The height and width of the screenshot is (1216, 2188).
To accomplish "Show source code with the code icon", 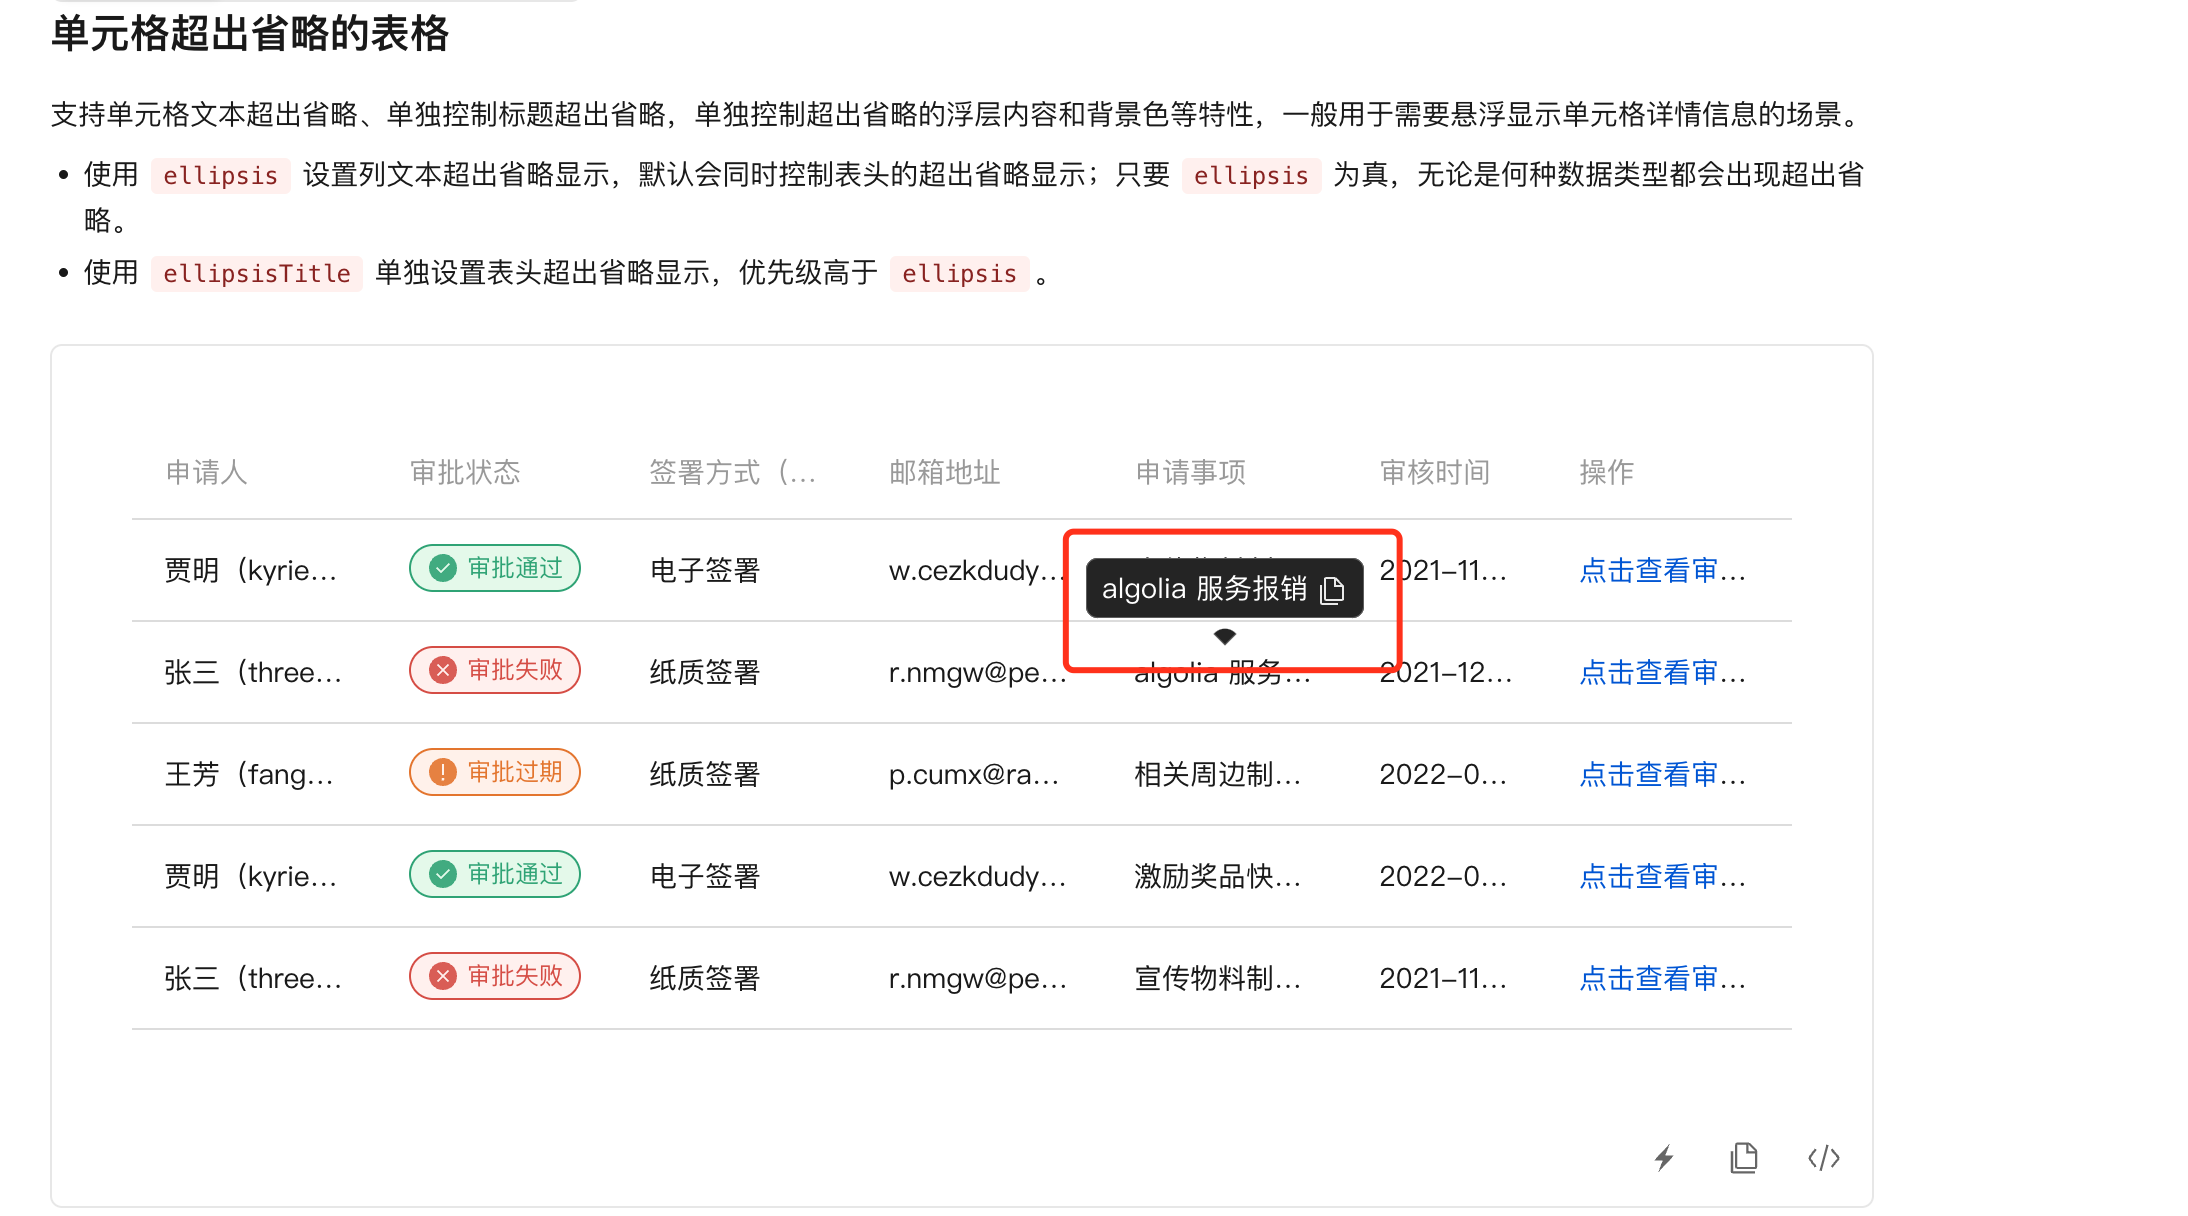I will coord(1823,1158).
